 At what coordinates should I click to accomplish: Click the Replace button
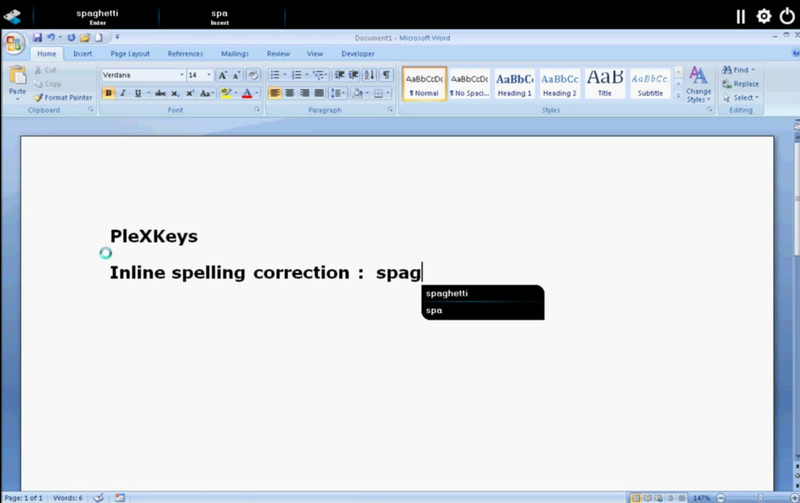pyautogui.click(x=740, y=84)
